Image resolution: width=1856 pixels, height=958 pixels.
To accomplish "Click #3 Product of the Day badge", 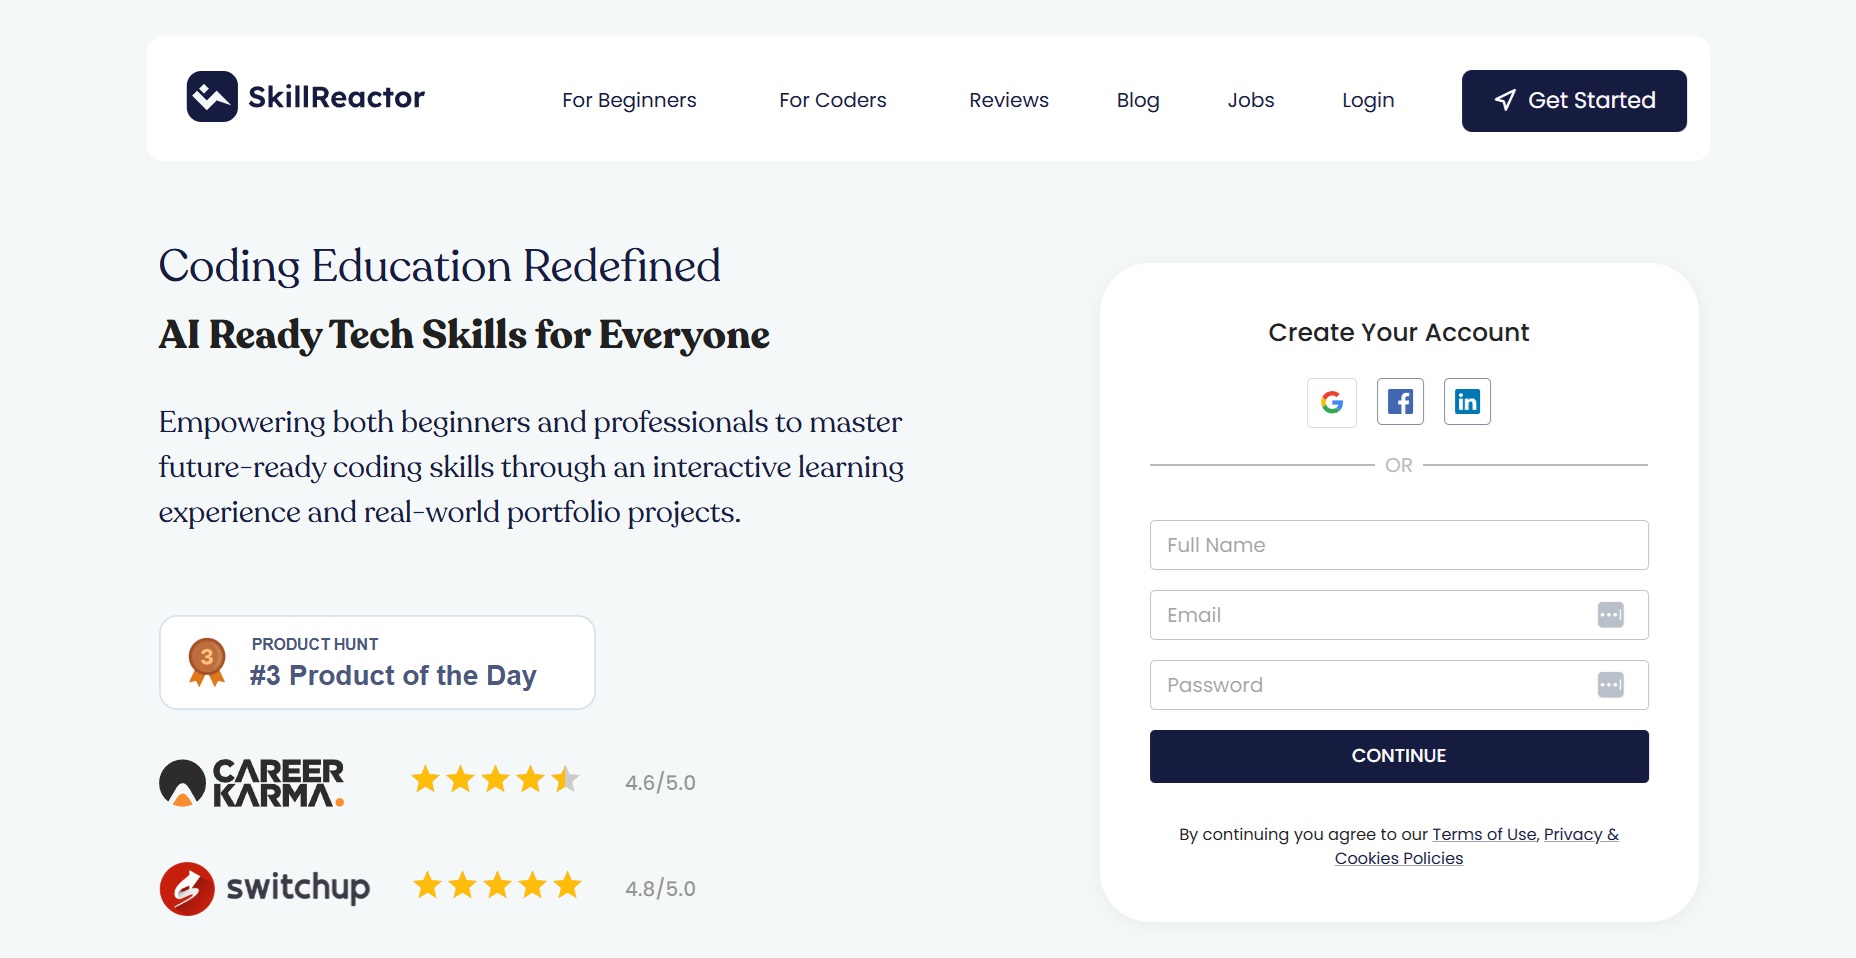I will click(x=377, y=662).
